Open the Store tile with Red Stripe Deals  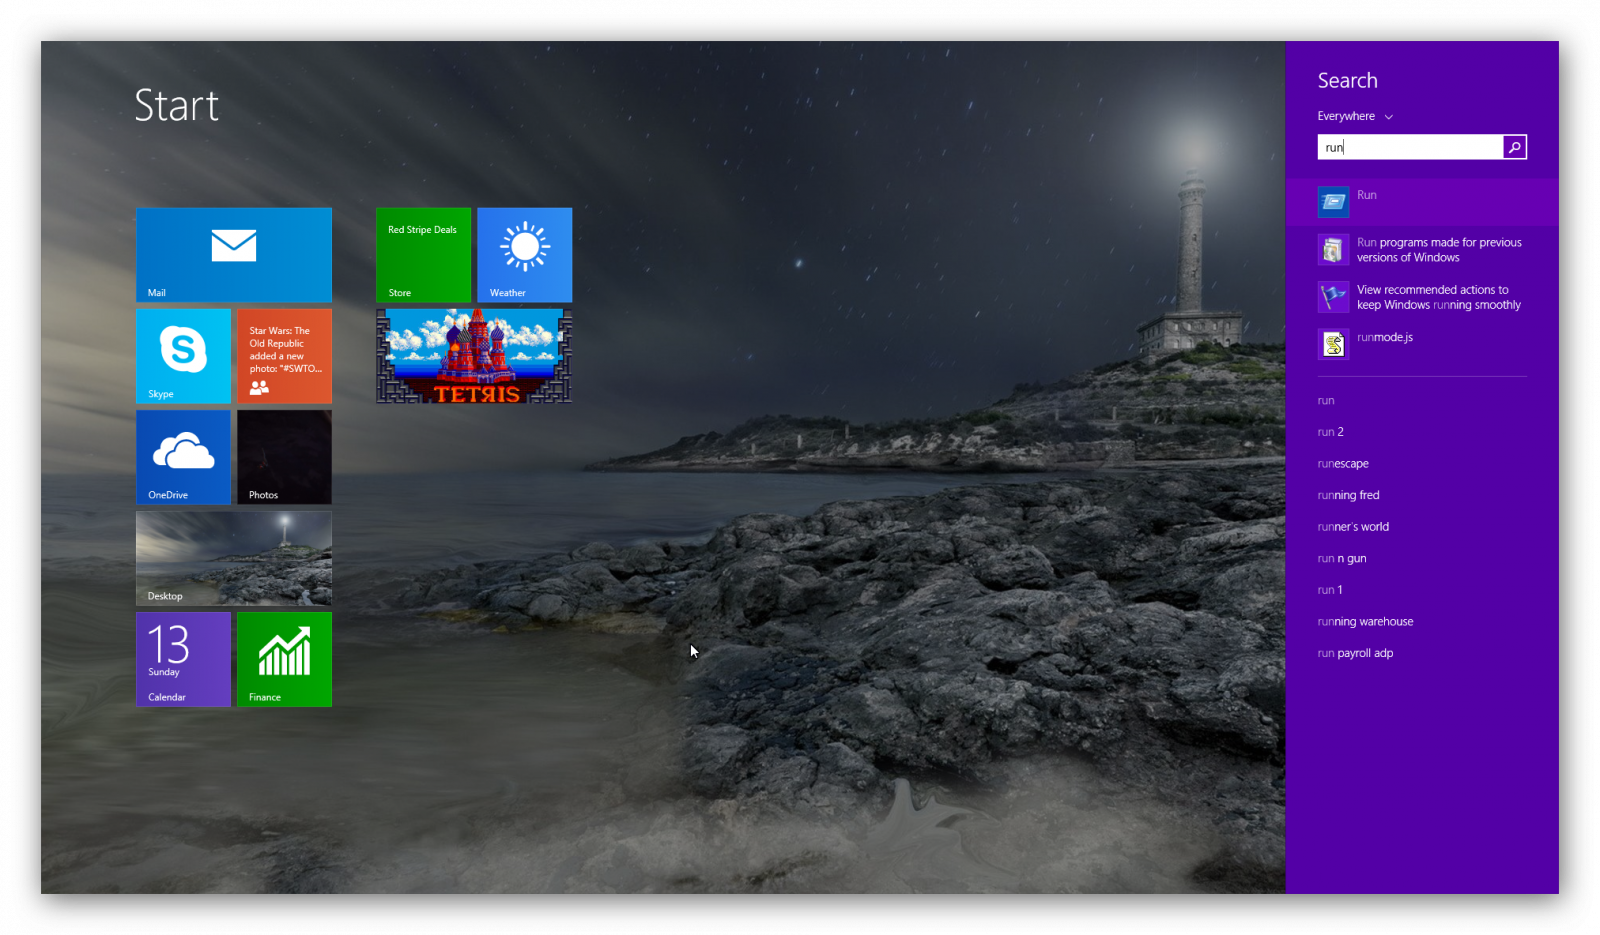pyautogui.click(x=423, y=255)
